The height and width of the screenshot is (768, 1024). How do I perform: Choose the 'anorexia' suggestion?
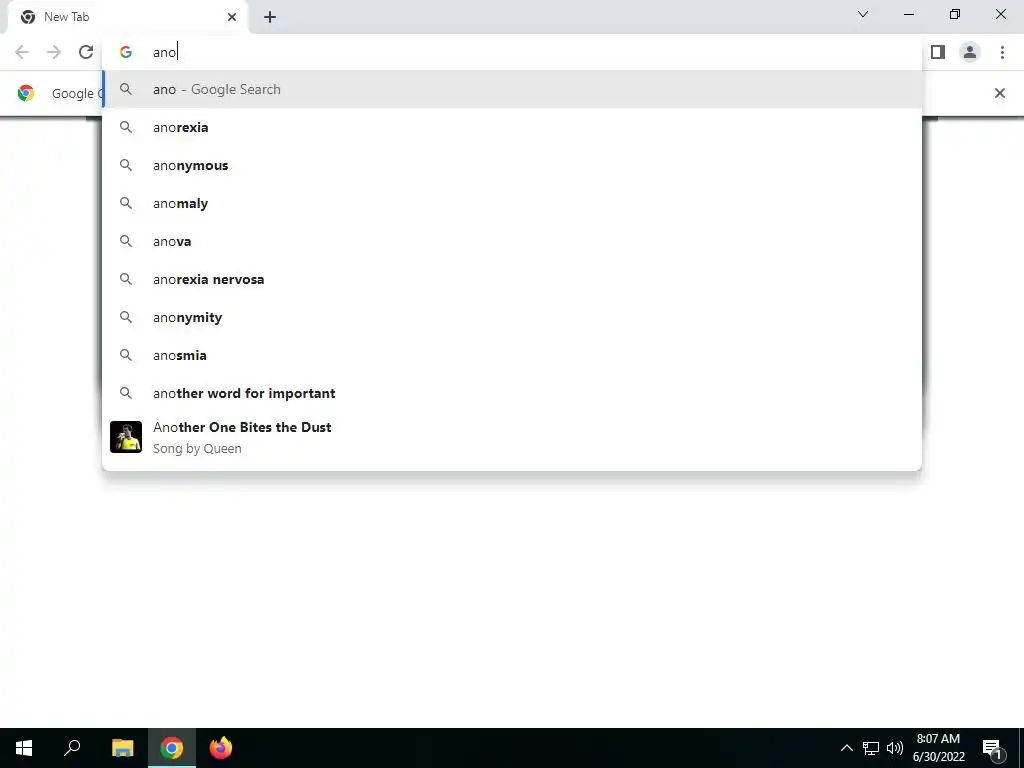coord(512,127)
